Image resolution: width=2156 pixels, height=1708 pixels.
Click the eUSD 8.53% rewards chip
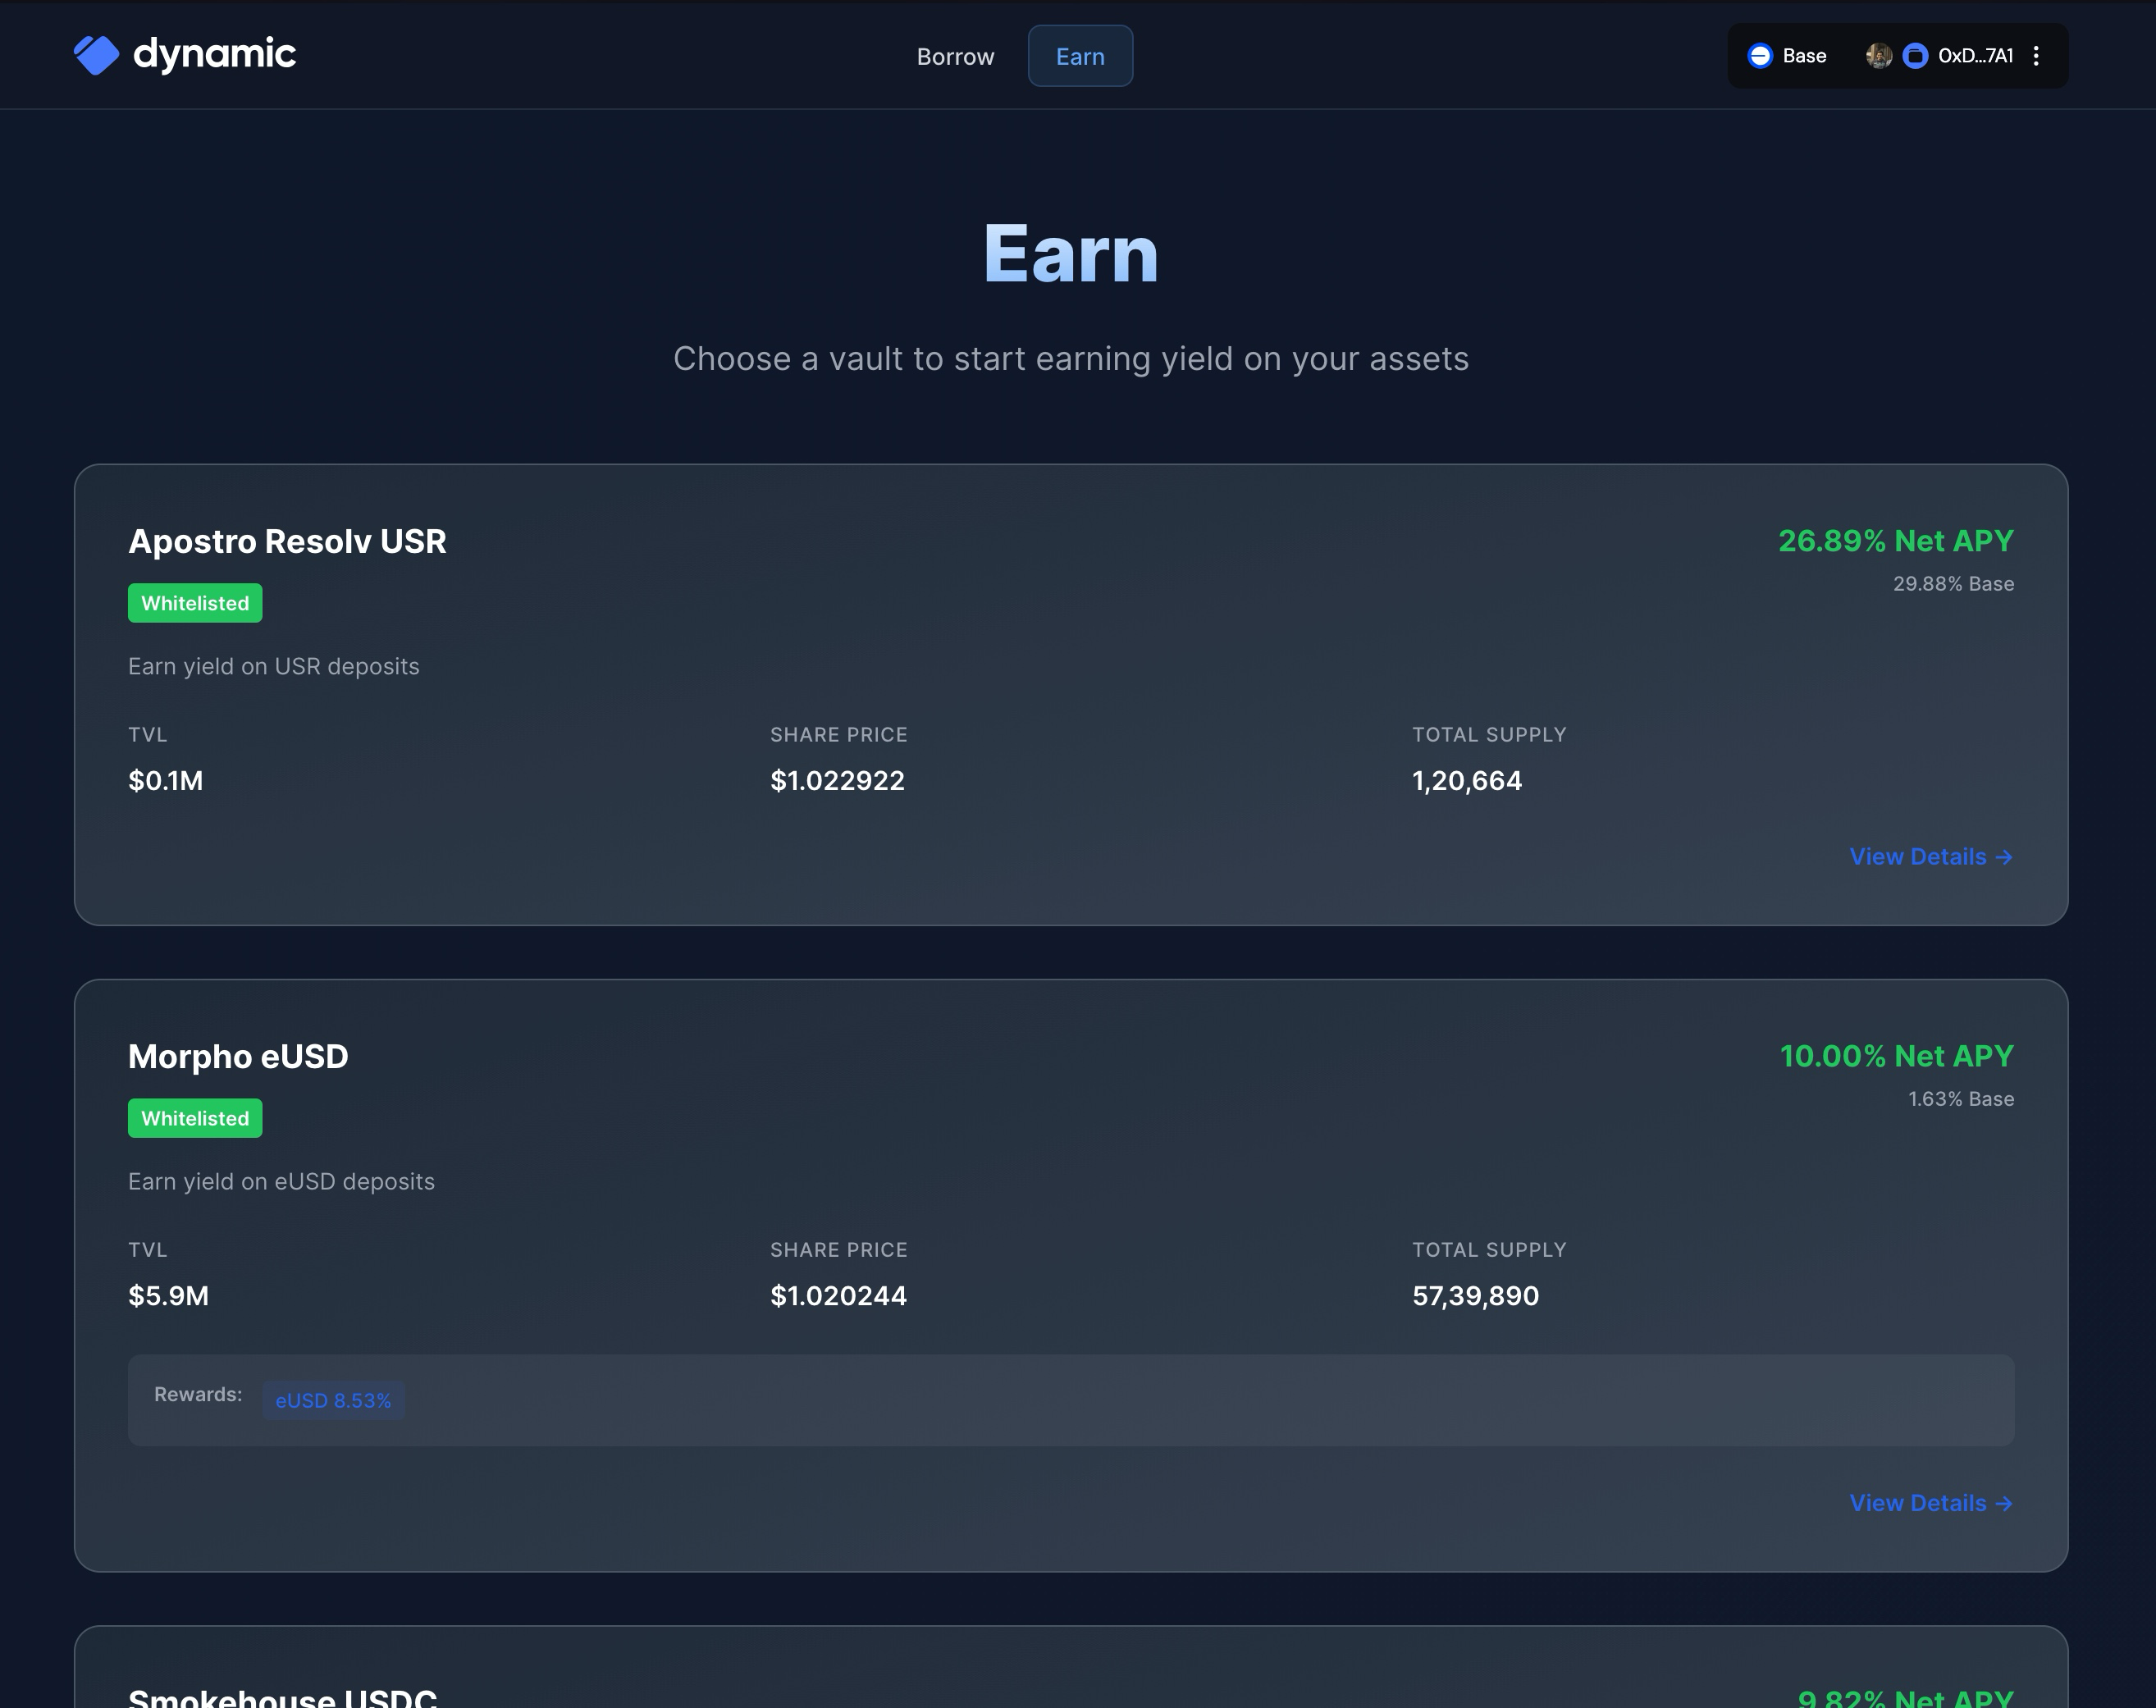click(333, 1400)
